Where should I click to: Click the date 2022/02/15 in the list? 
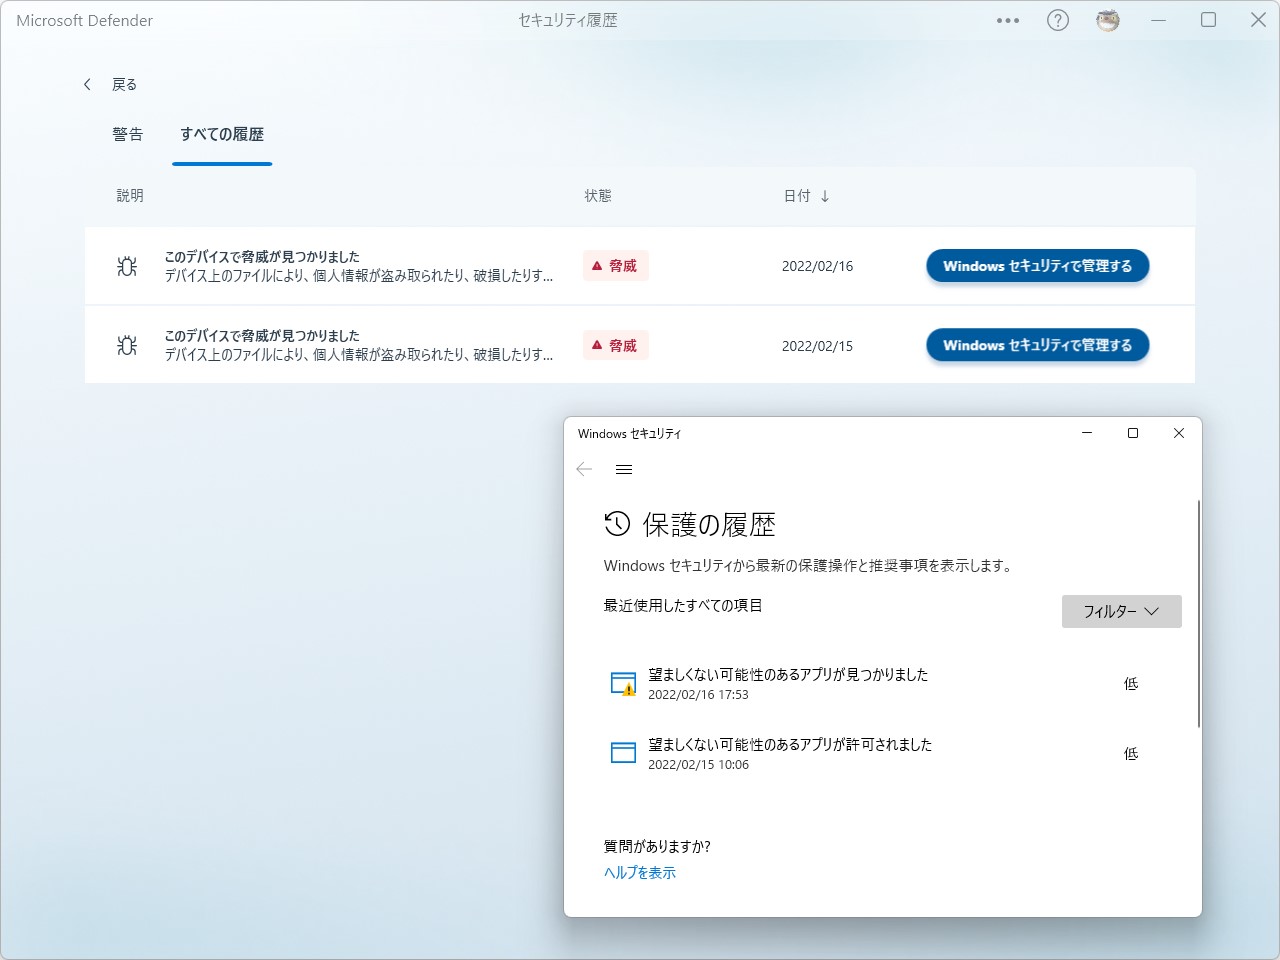(x=818, y=346)
